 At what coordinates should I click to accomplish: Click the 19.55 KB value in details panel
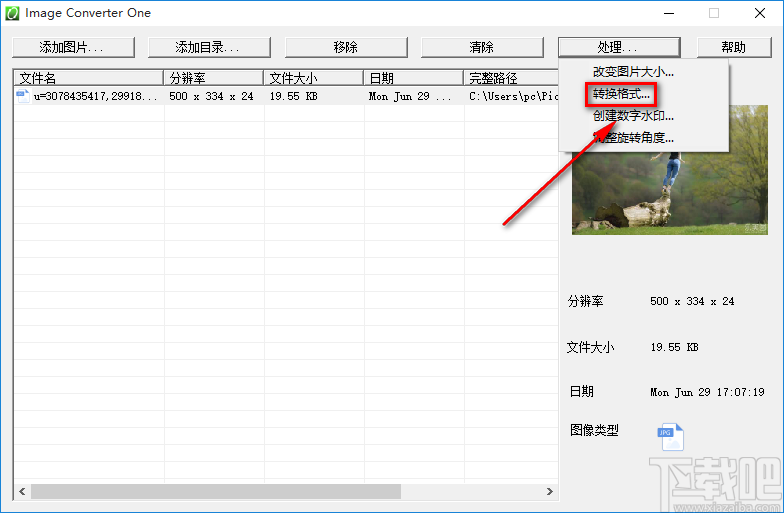(674, 347)
